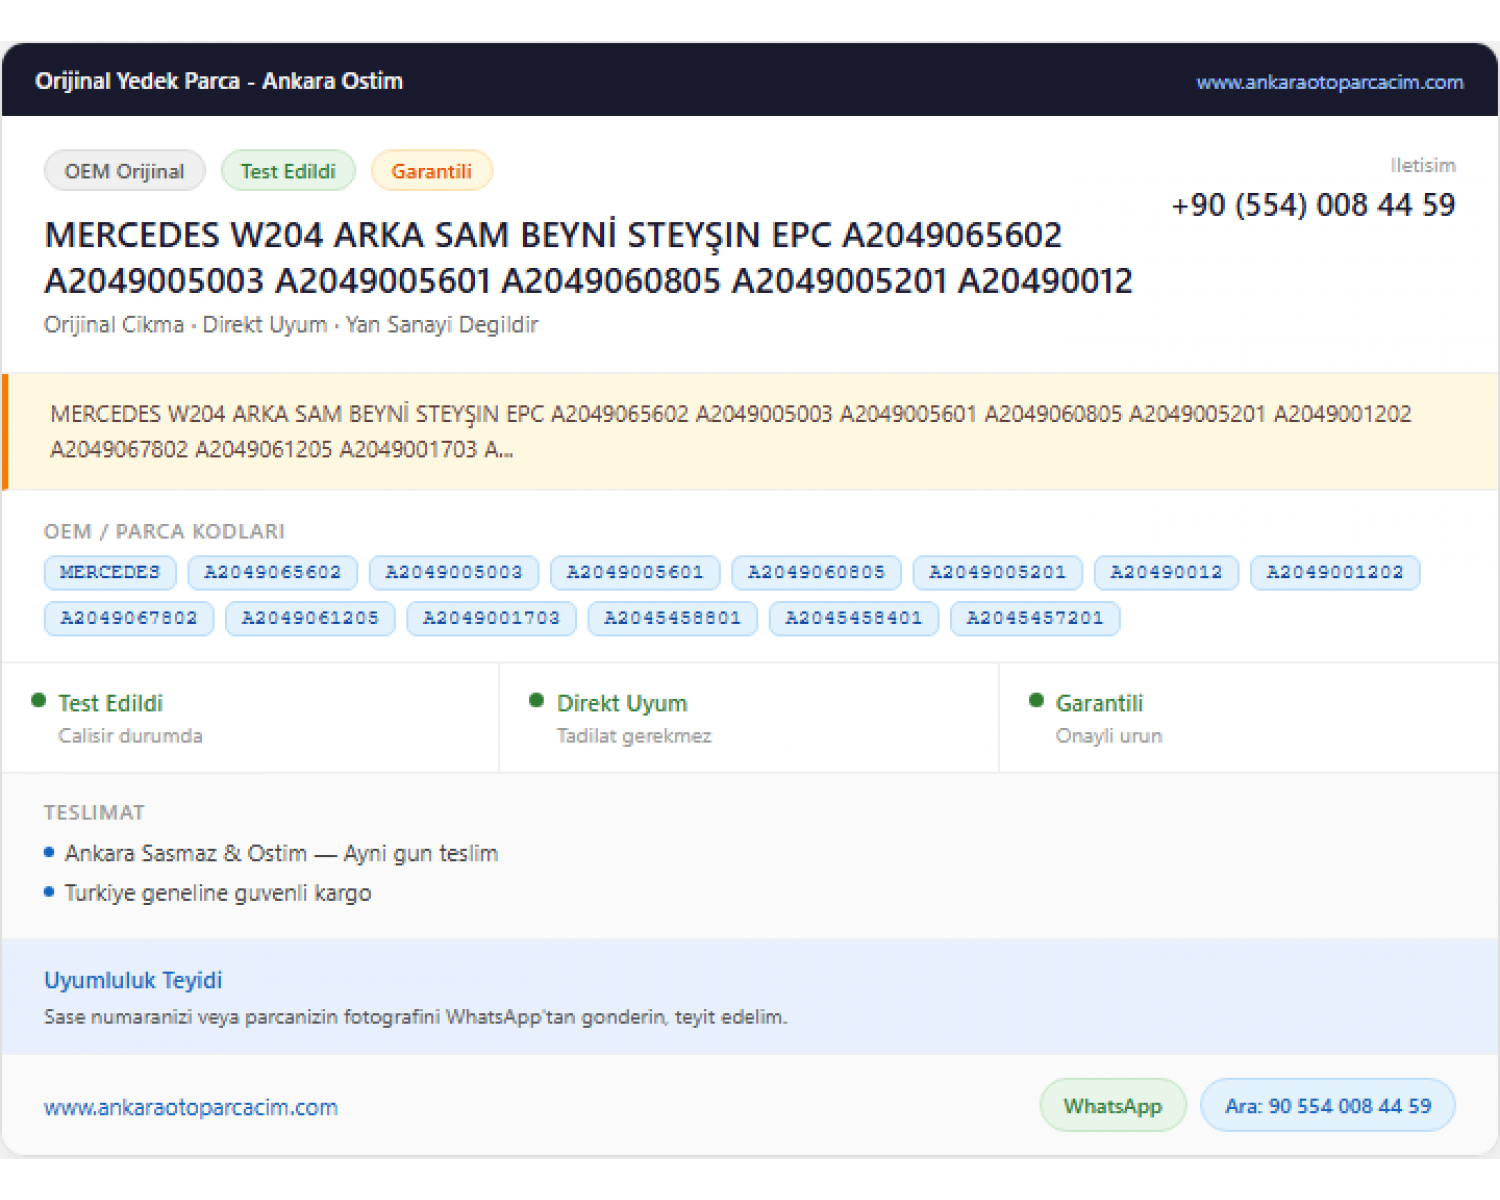Open the website link in the header bar

(x=1329, y=82)
